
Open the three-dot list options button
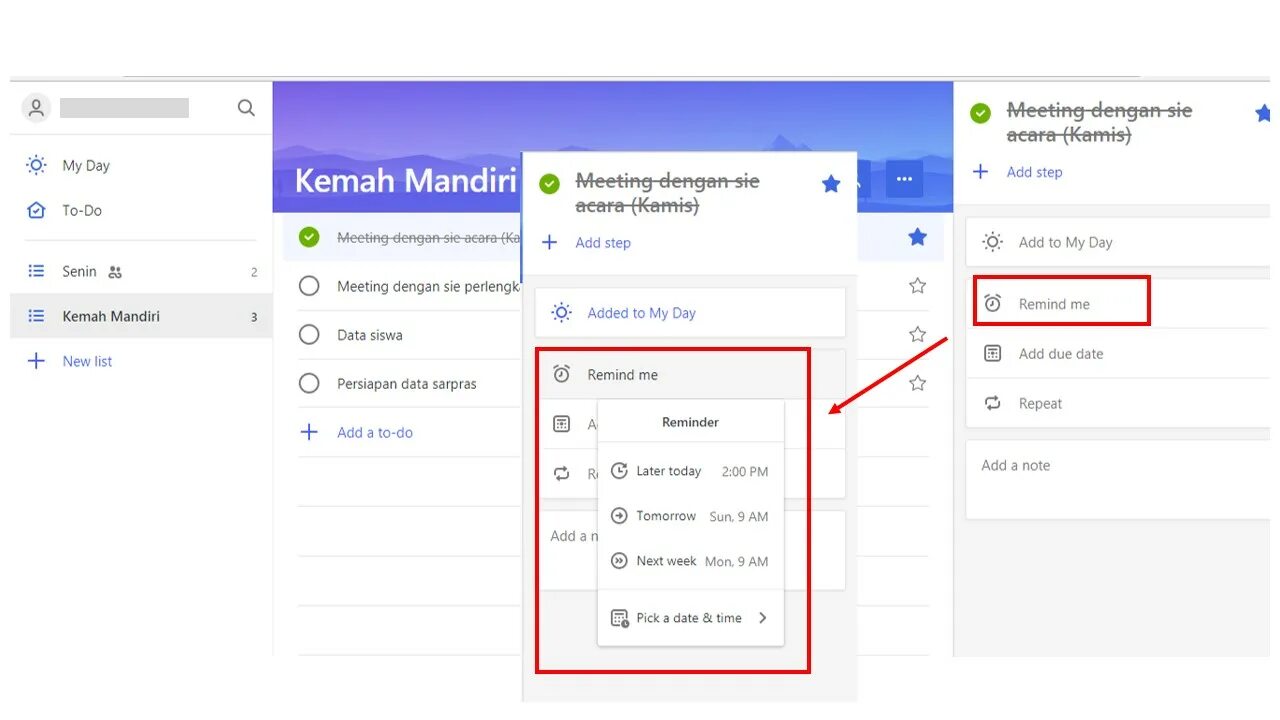(904, 179)
